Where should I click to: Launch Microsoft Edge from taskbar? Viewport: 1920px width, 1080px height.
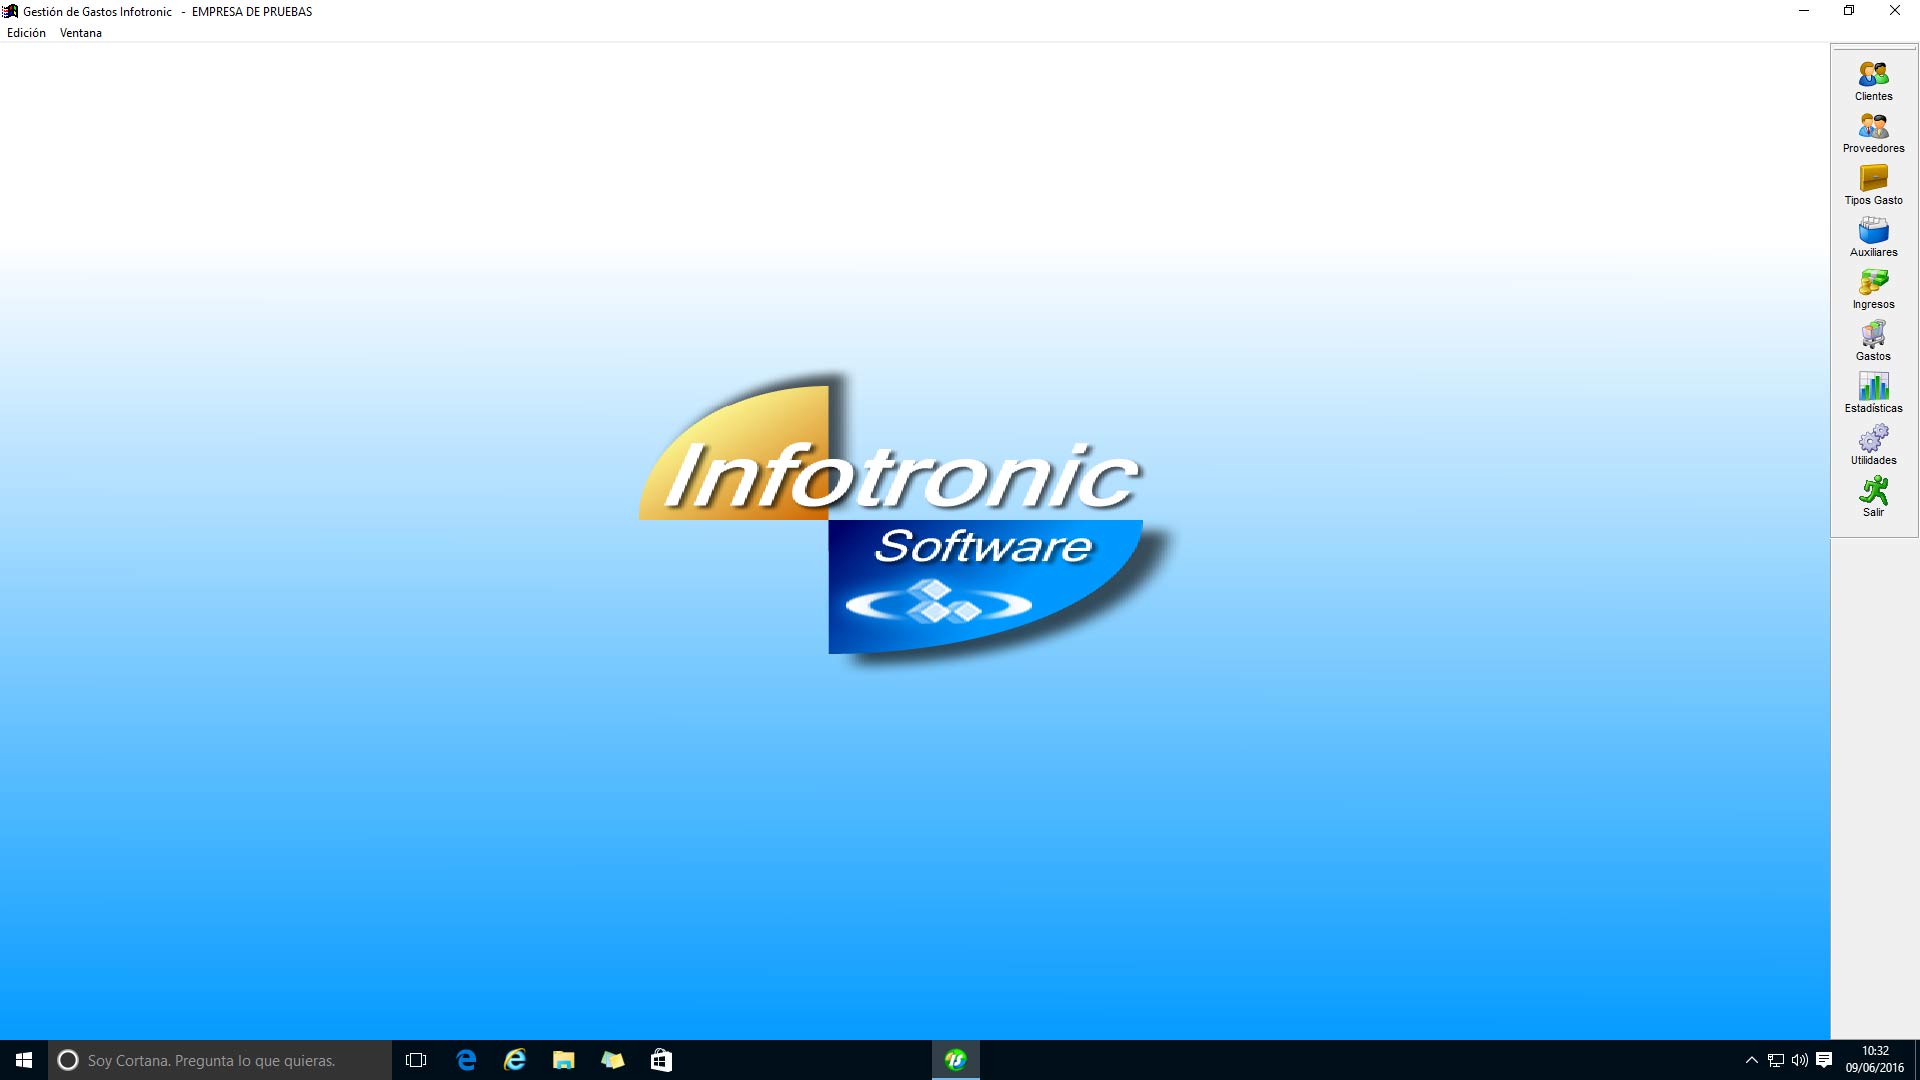tap(466, 1060)
